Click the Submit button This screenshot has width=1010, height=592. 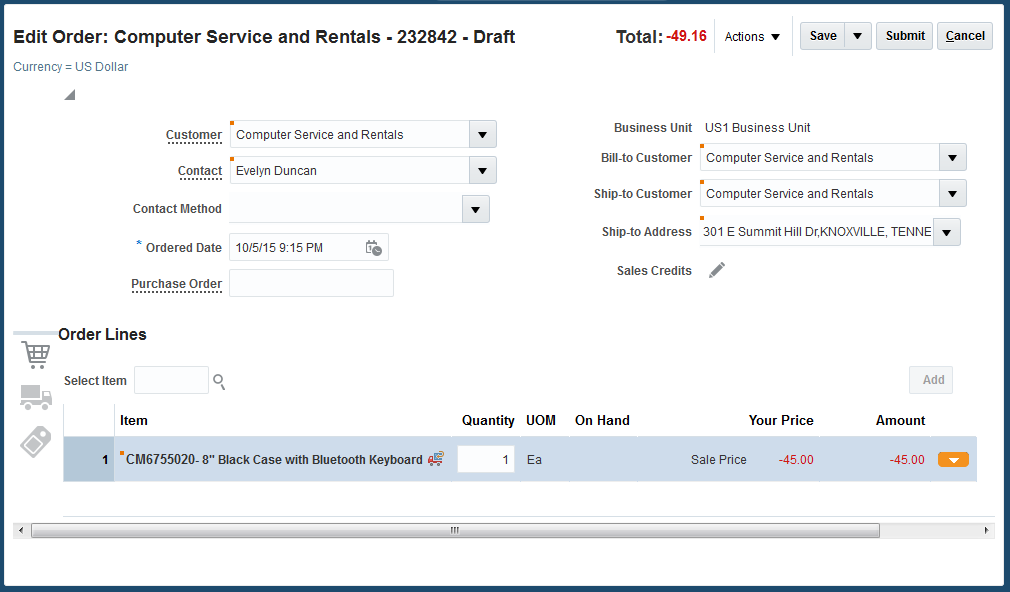point(903,35)
